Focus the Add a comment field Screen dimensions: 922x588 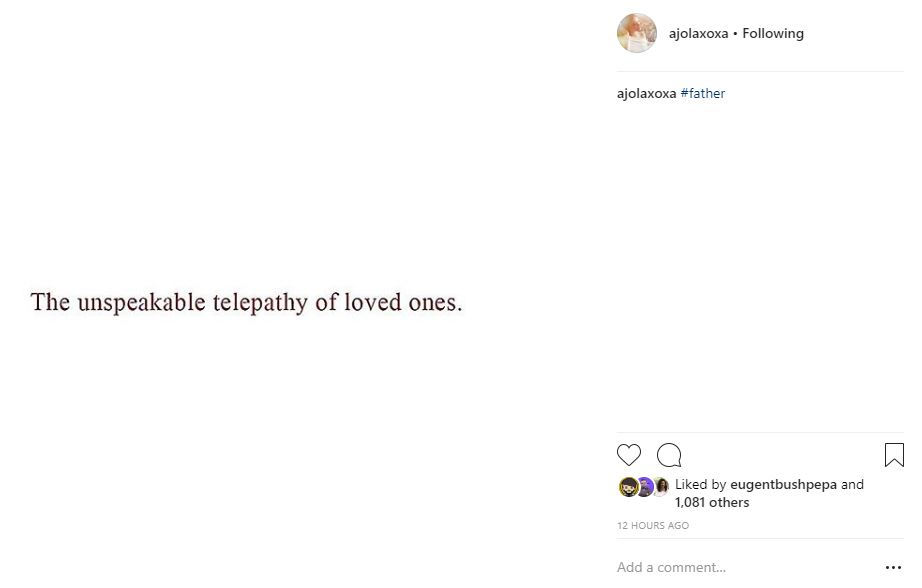coord(747,567)
